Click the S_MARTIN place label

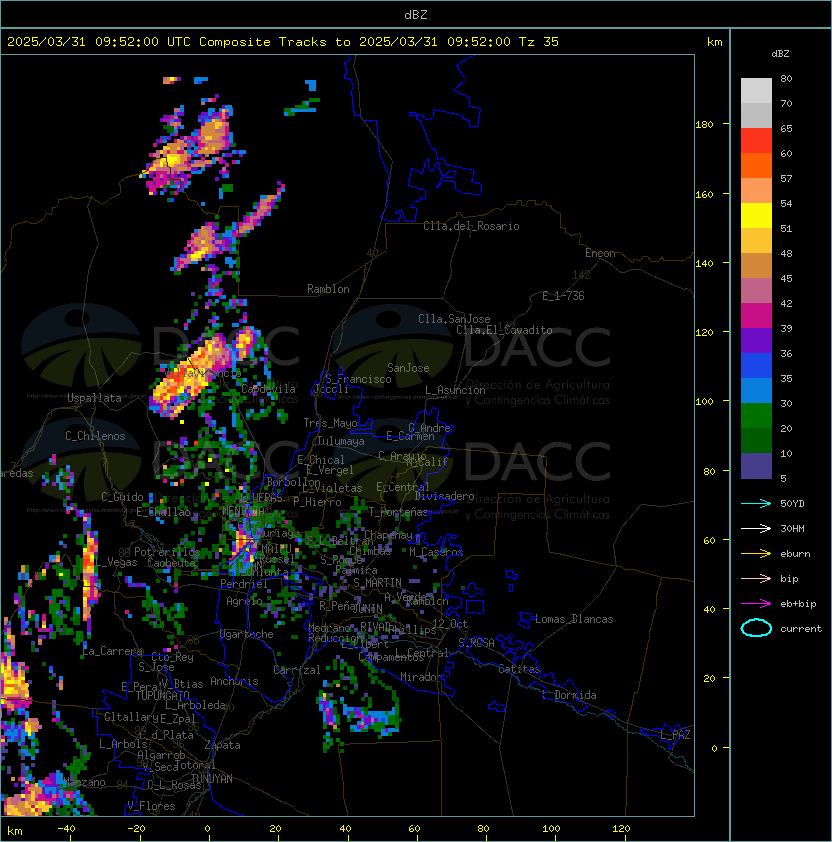pos(377,583)
